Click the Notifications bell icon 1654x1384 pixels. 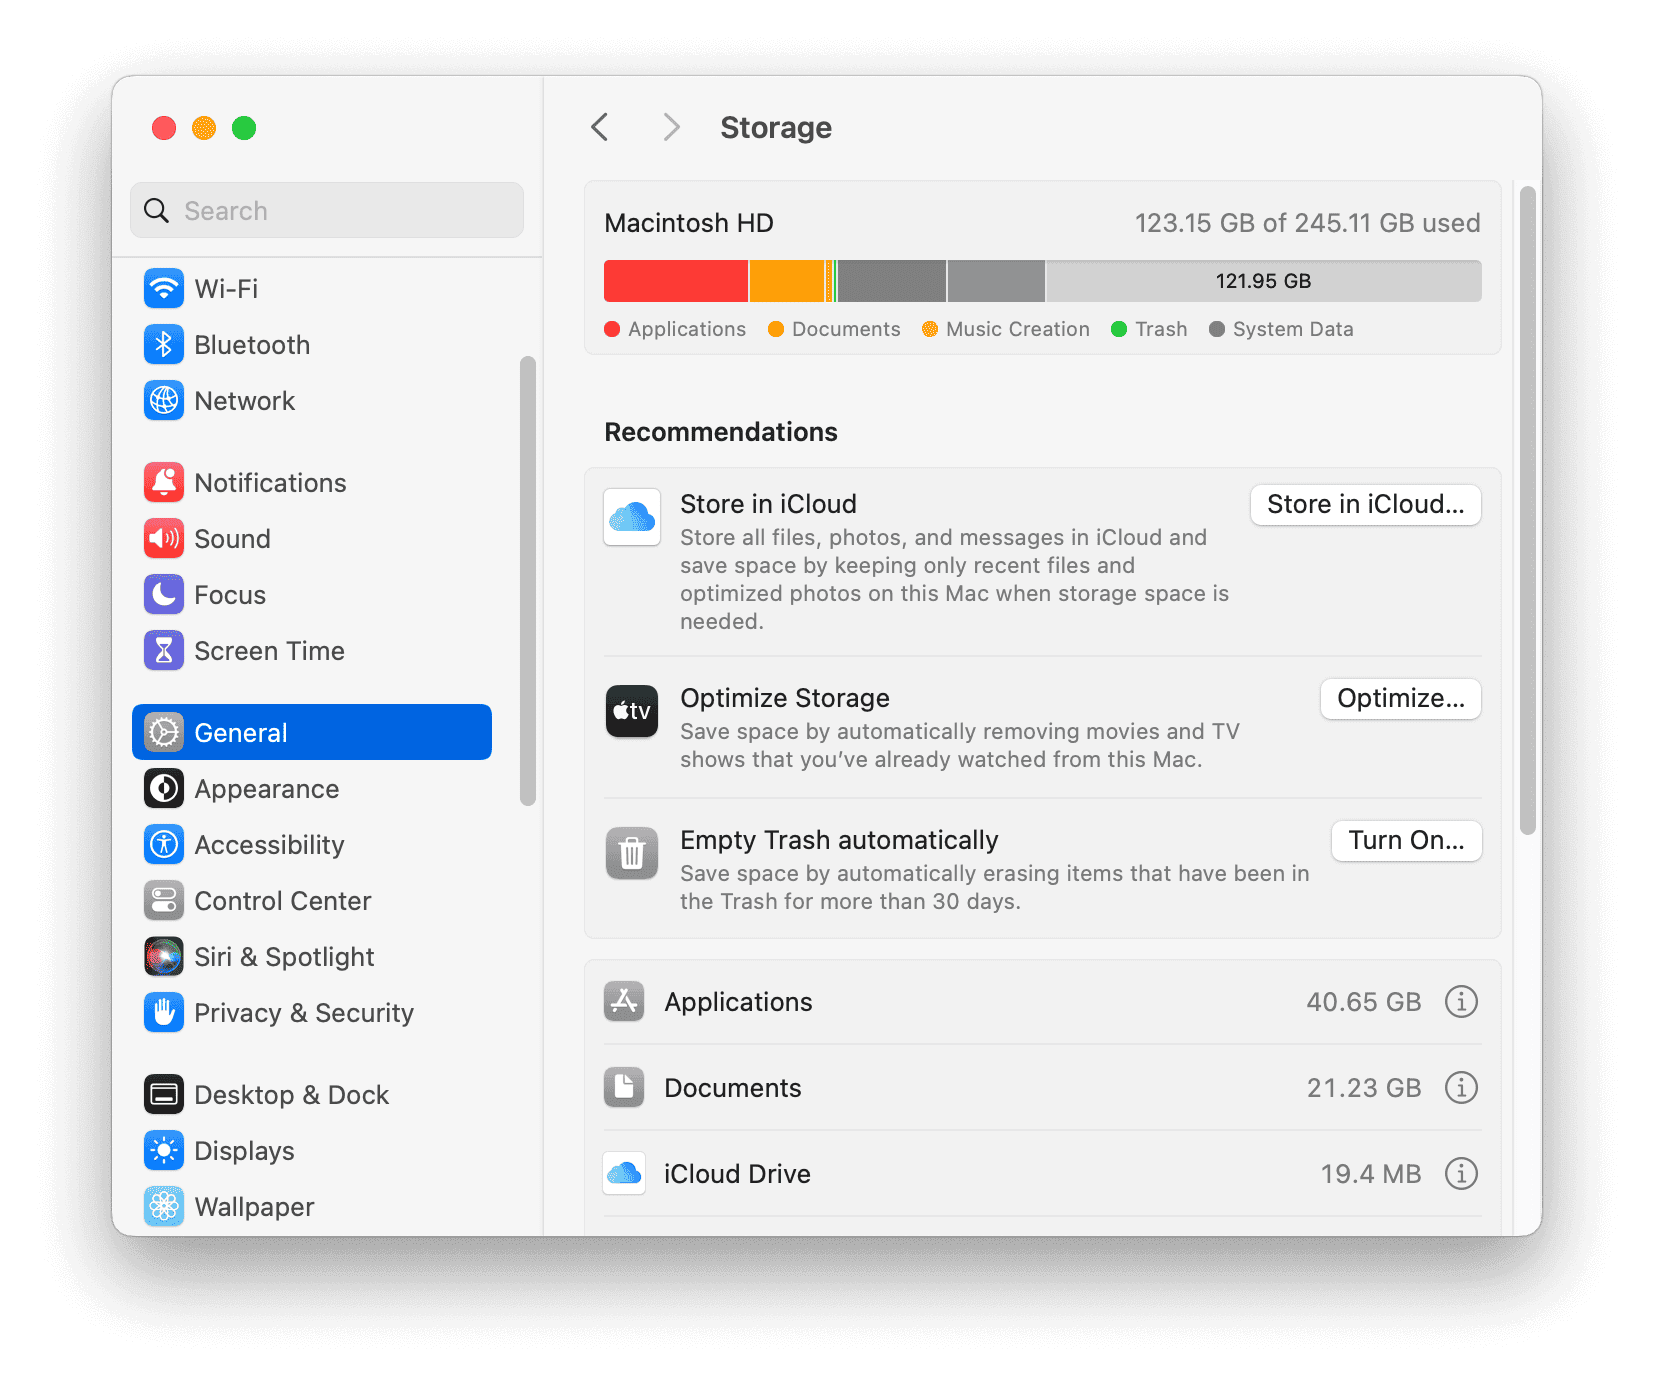tap(164, 483)
